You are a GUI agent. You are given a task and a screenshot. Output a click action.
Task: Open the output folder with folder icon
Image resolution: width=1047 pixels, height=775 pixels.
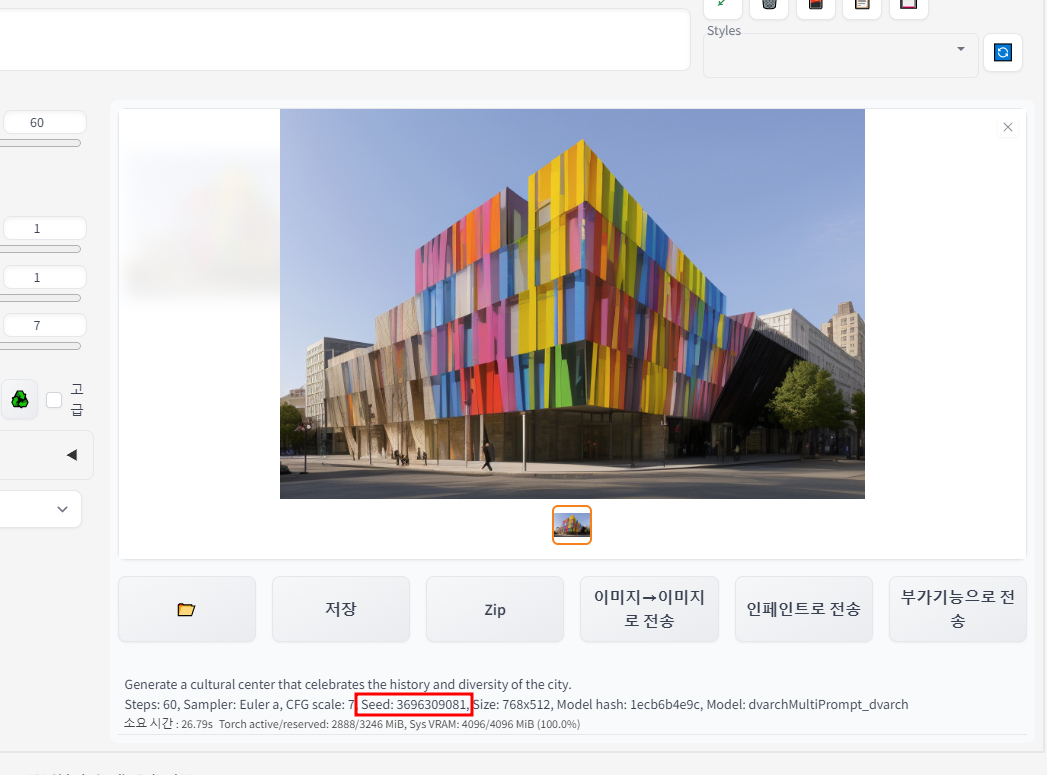point(186,609)
